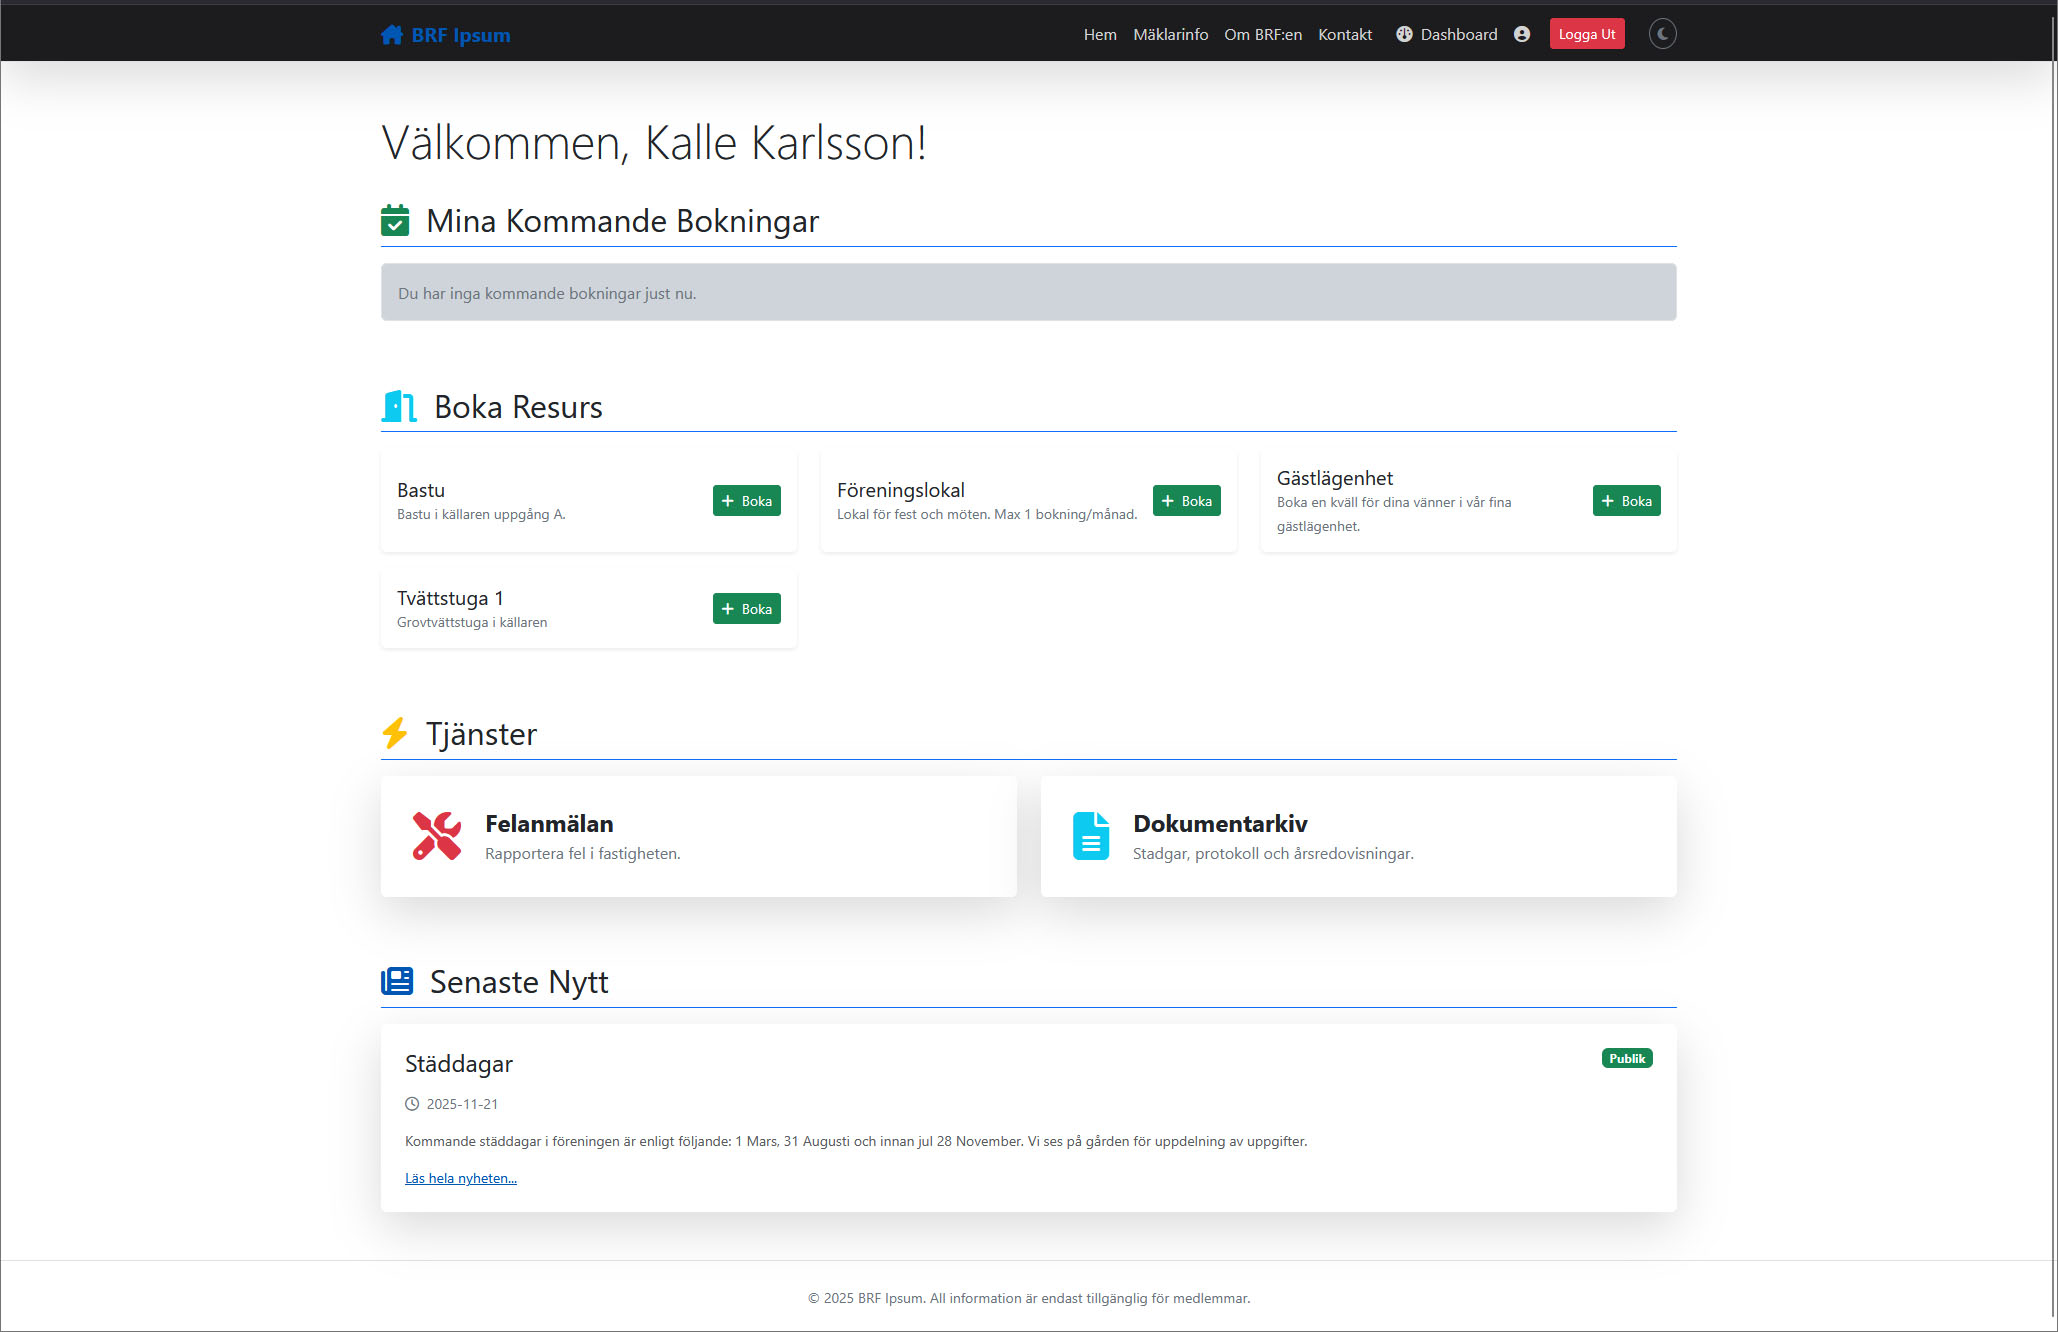2058x1332 pixels.
Task: Click the blue Dokumentarkiv document icon
Action: (1090, 836)
